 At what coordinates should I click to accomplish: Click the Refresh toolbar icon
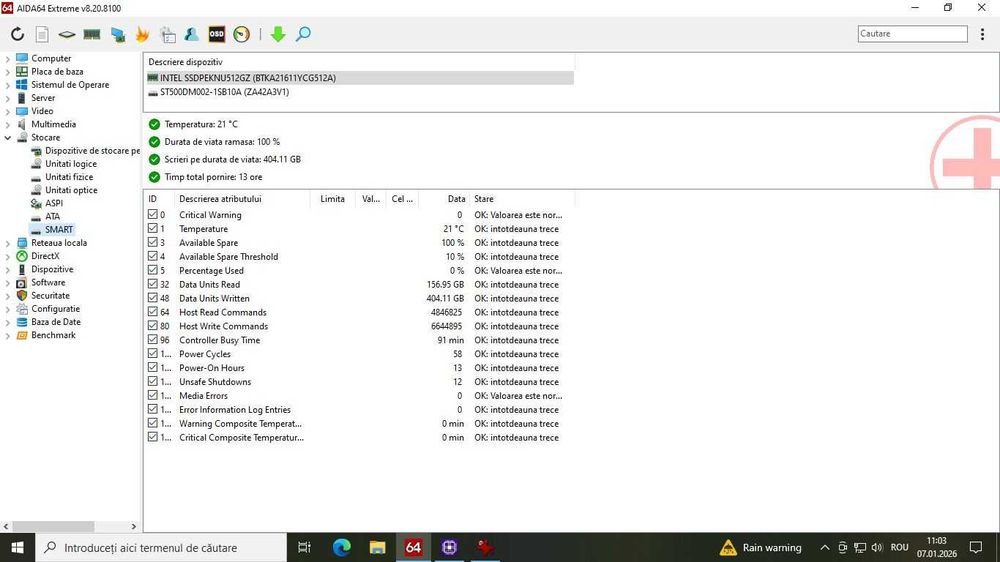click(17, 34)
